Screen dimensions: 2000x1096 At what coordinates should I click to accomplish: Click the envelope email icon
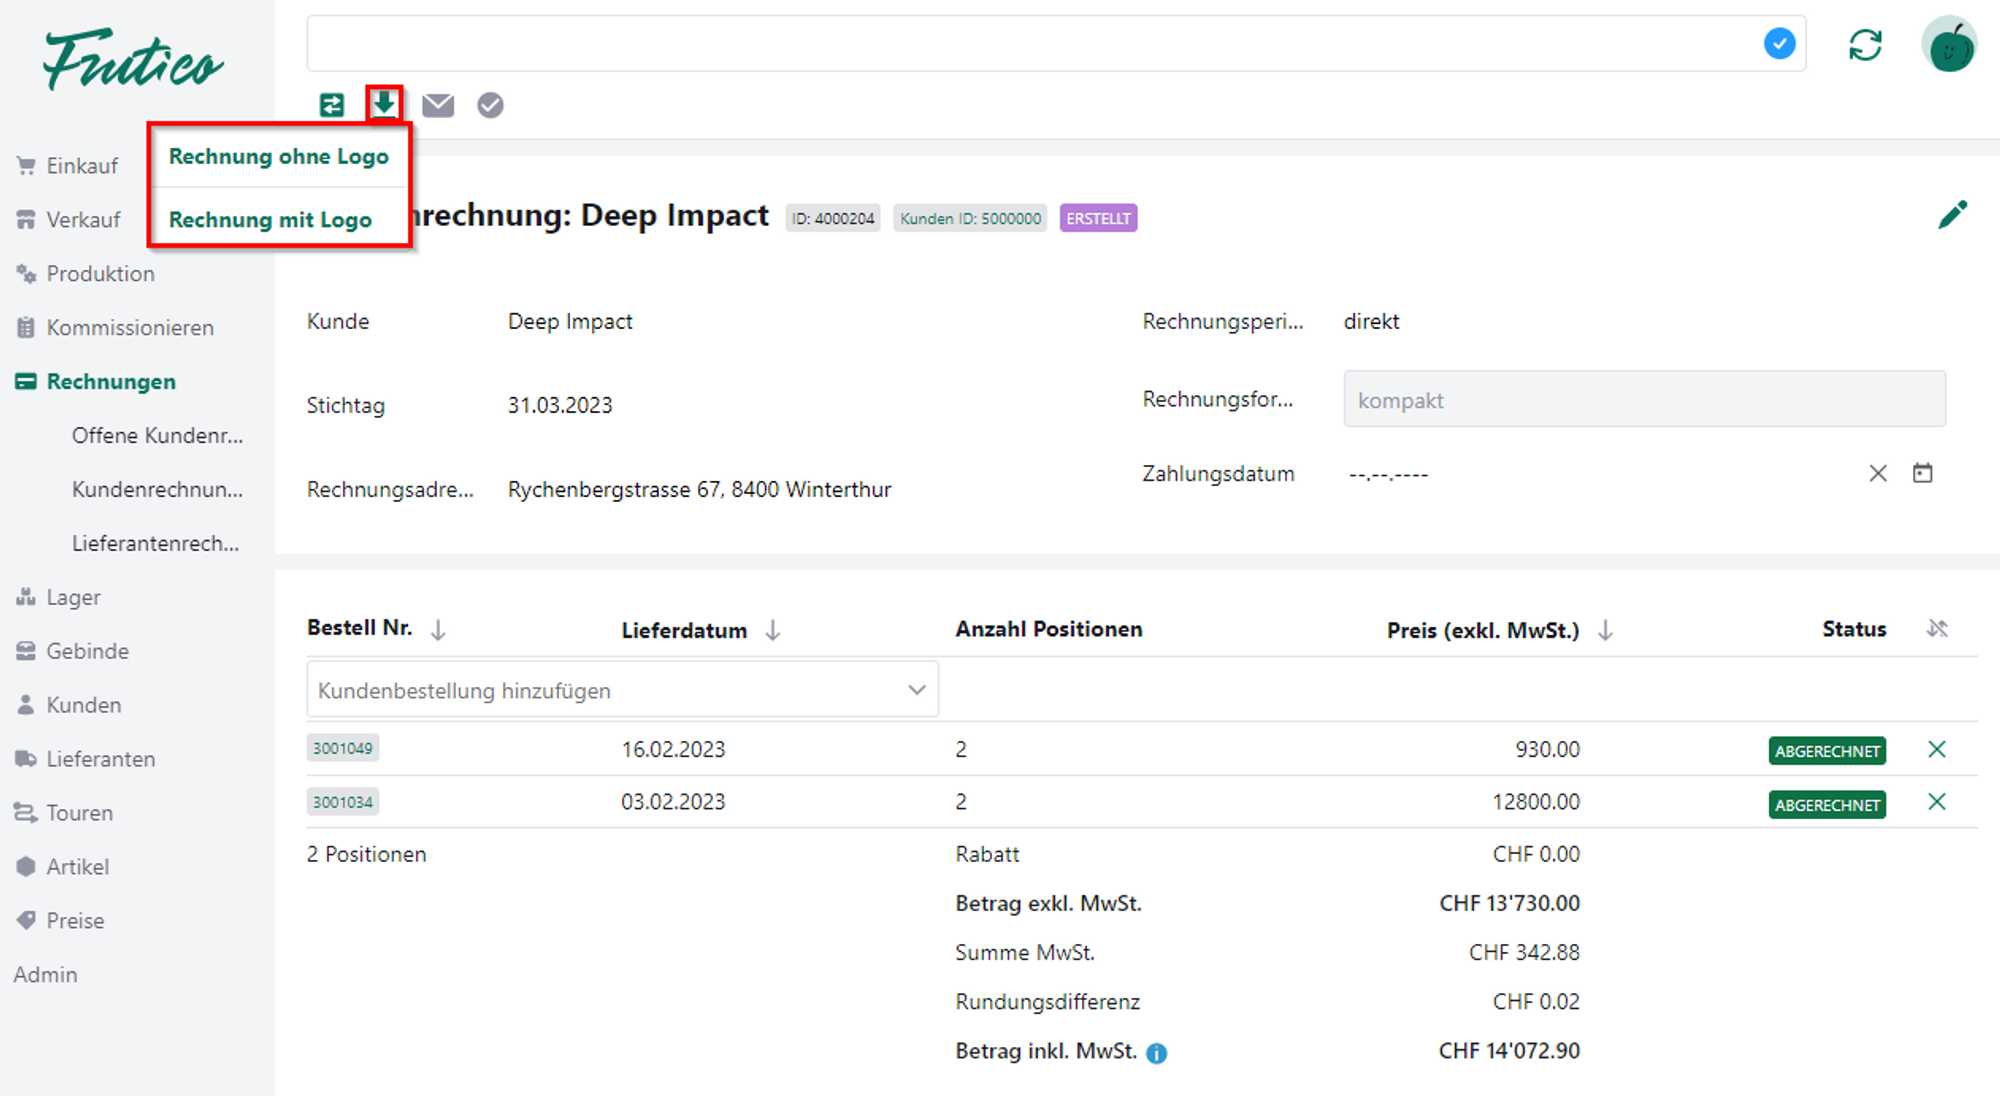coord(438,105)
